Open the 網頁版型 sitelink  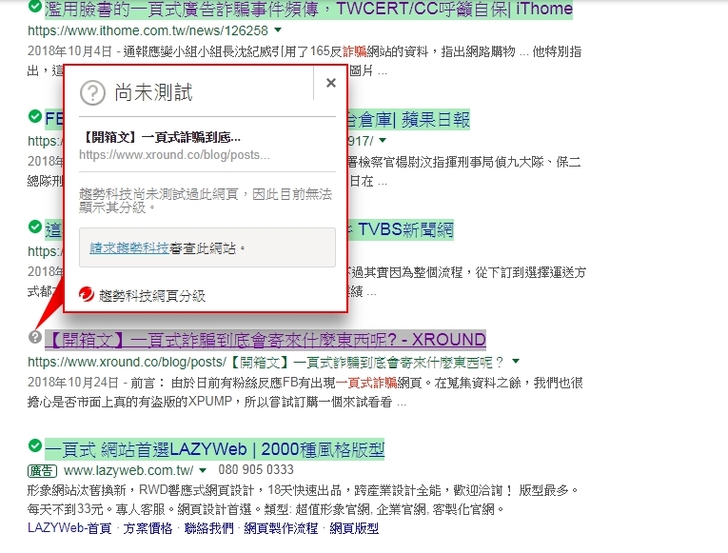pos(354,528)
